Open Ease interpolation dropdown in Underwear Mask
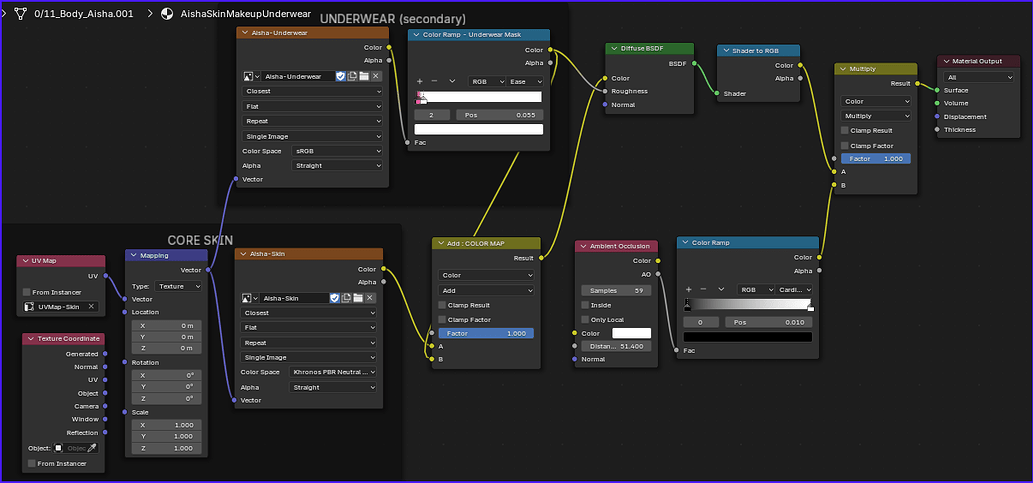 (524, 81)
